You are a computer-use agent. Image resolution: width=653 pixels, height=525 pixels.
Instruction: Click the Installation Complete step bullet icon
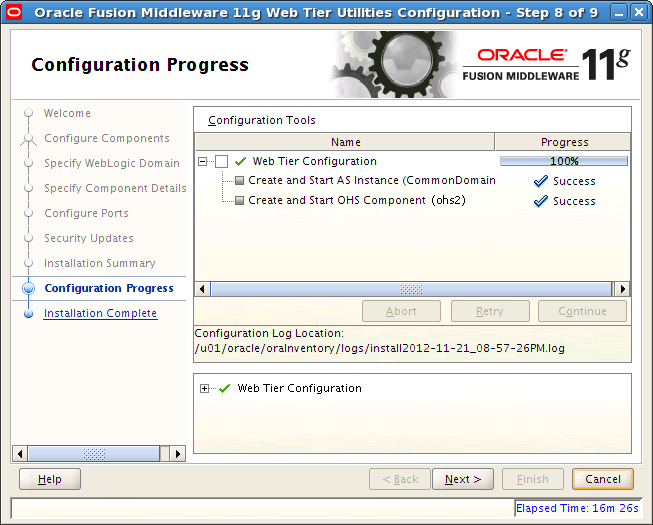(x=28, y=314)
